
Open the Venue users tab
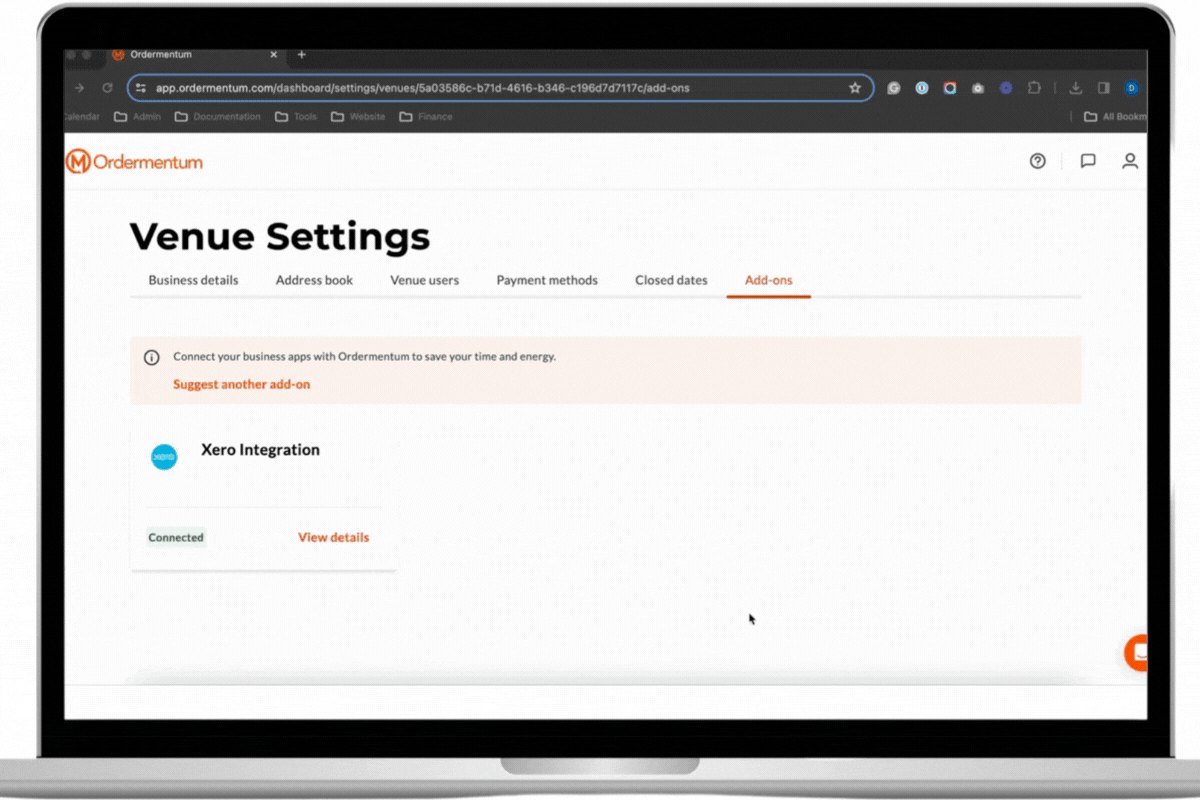(425, 280)
